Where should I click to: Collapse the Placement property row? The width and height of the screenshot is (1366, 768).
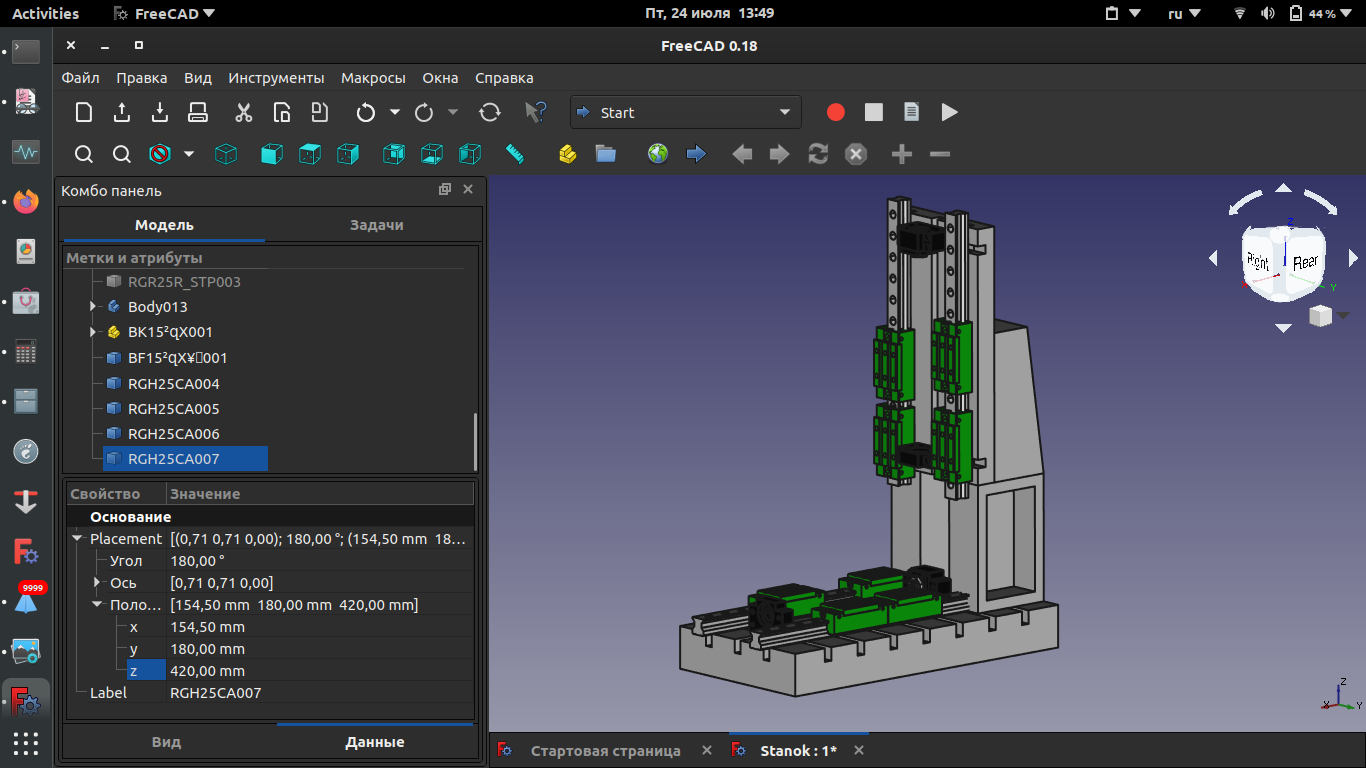click(78, 539)
